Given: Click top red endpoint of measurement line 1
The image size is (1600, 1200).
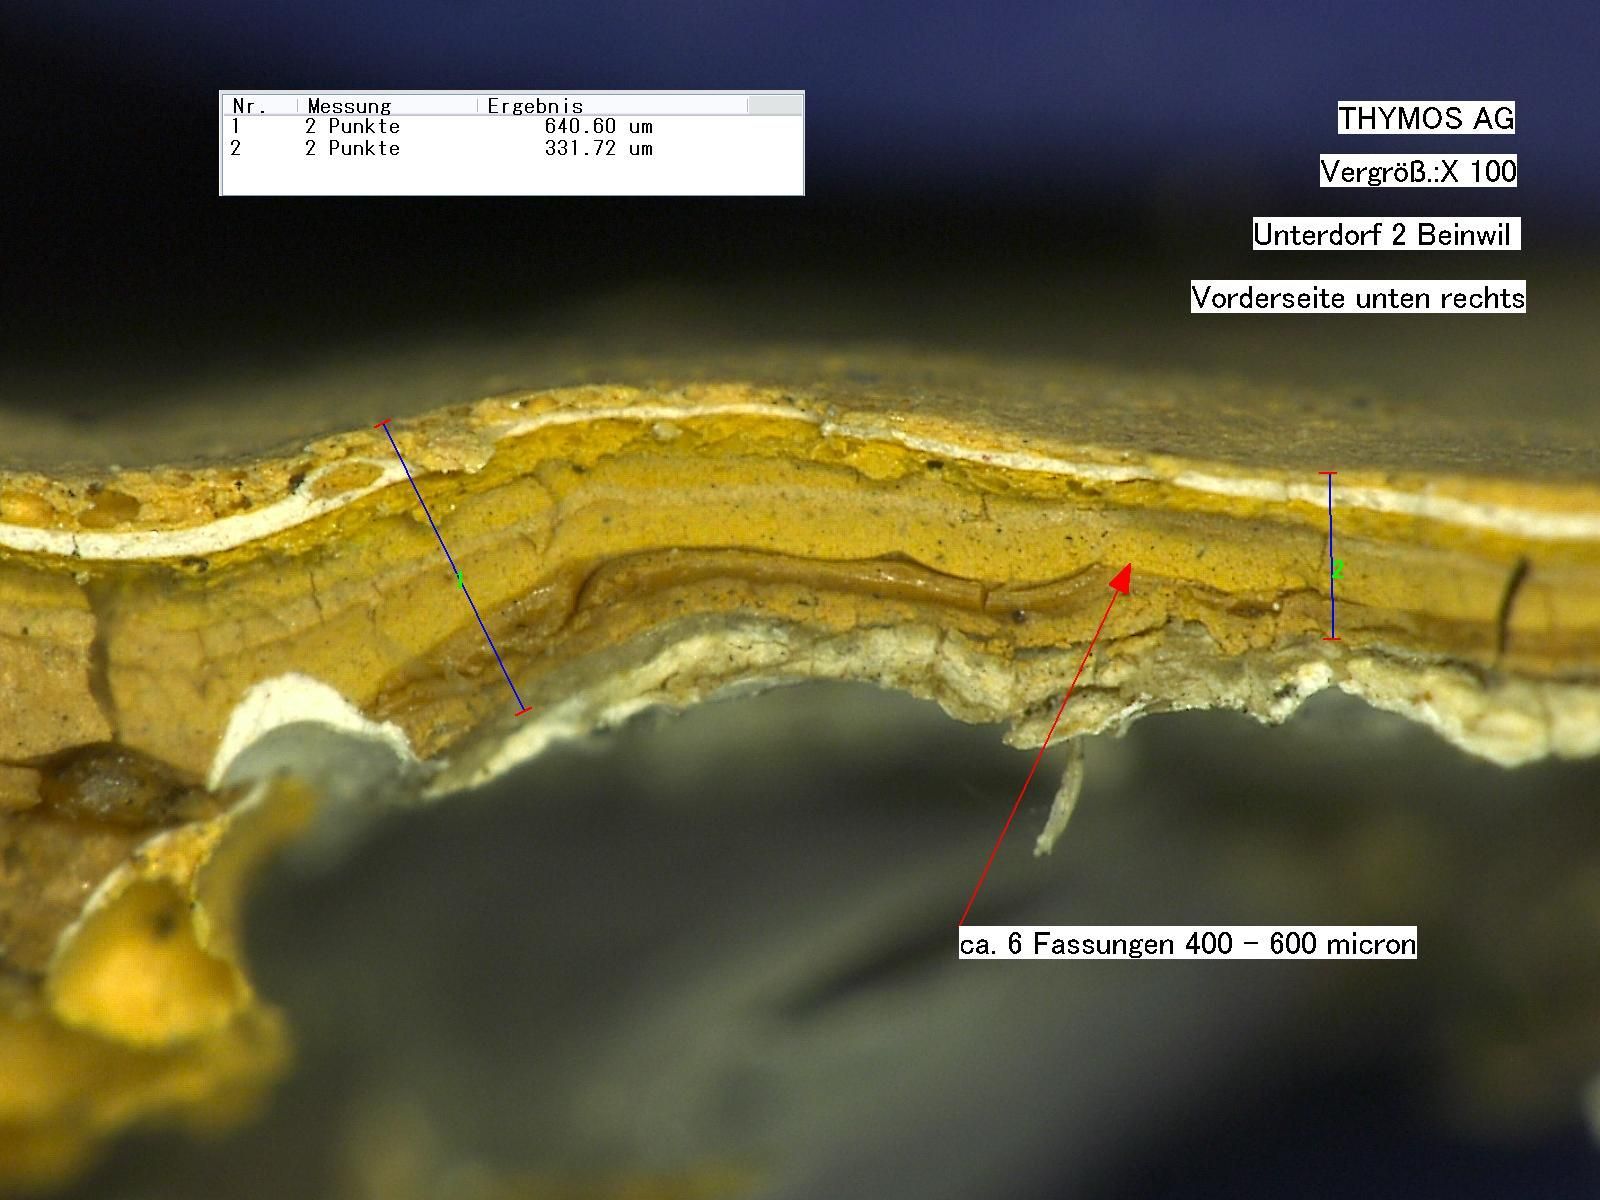Looking at the screenshot, I should click(384, 425).
